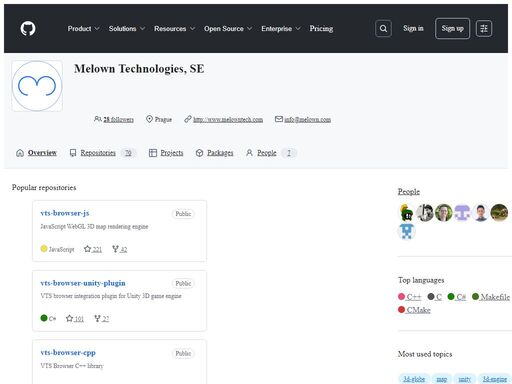Open fourth member purple identicon avatar
The height and width of the screenshot is (384, 512).
(x=462, y=212)
